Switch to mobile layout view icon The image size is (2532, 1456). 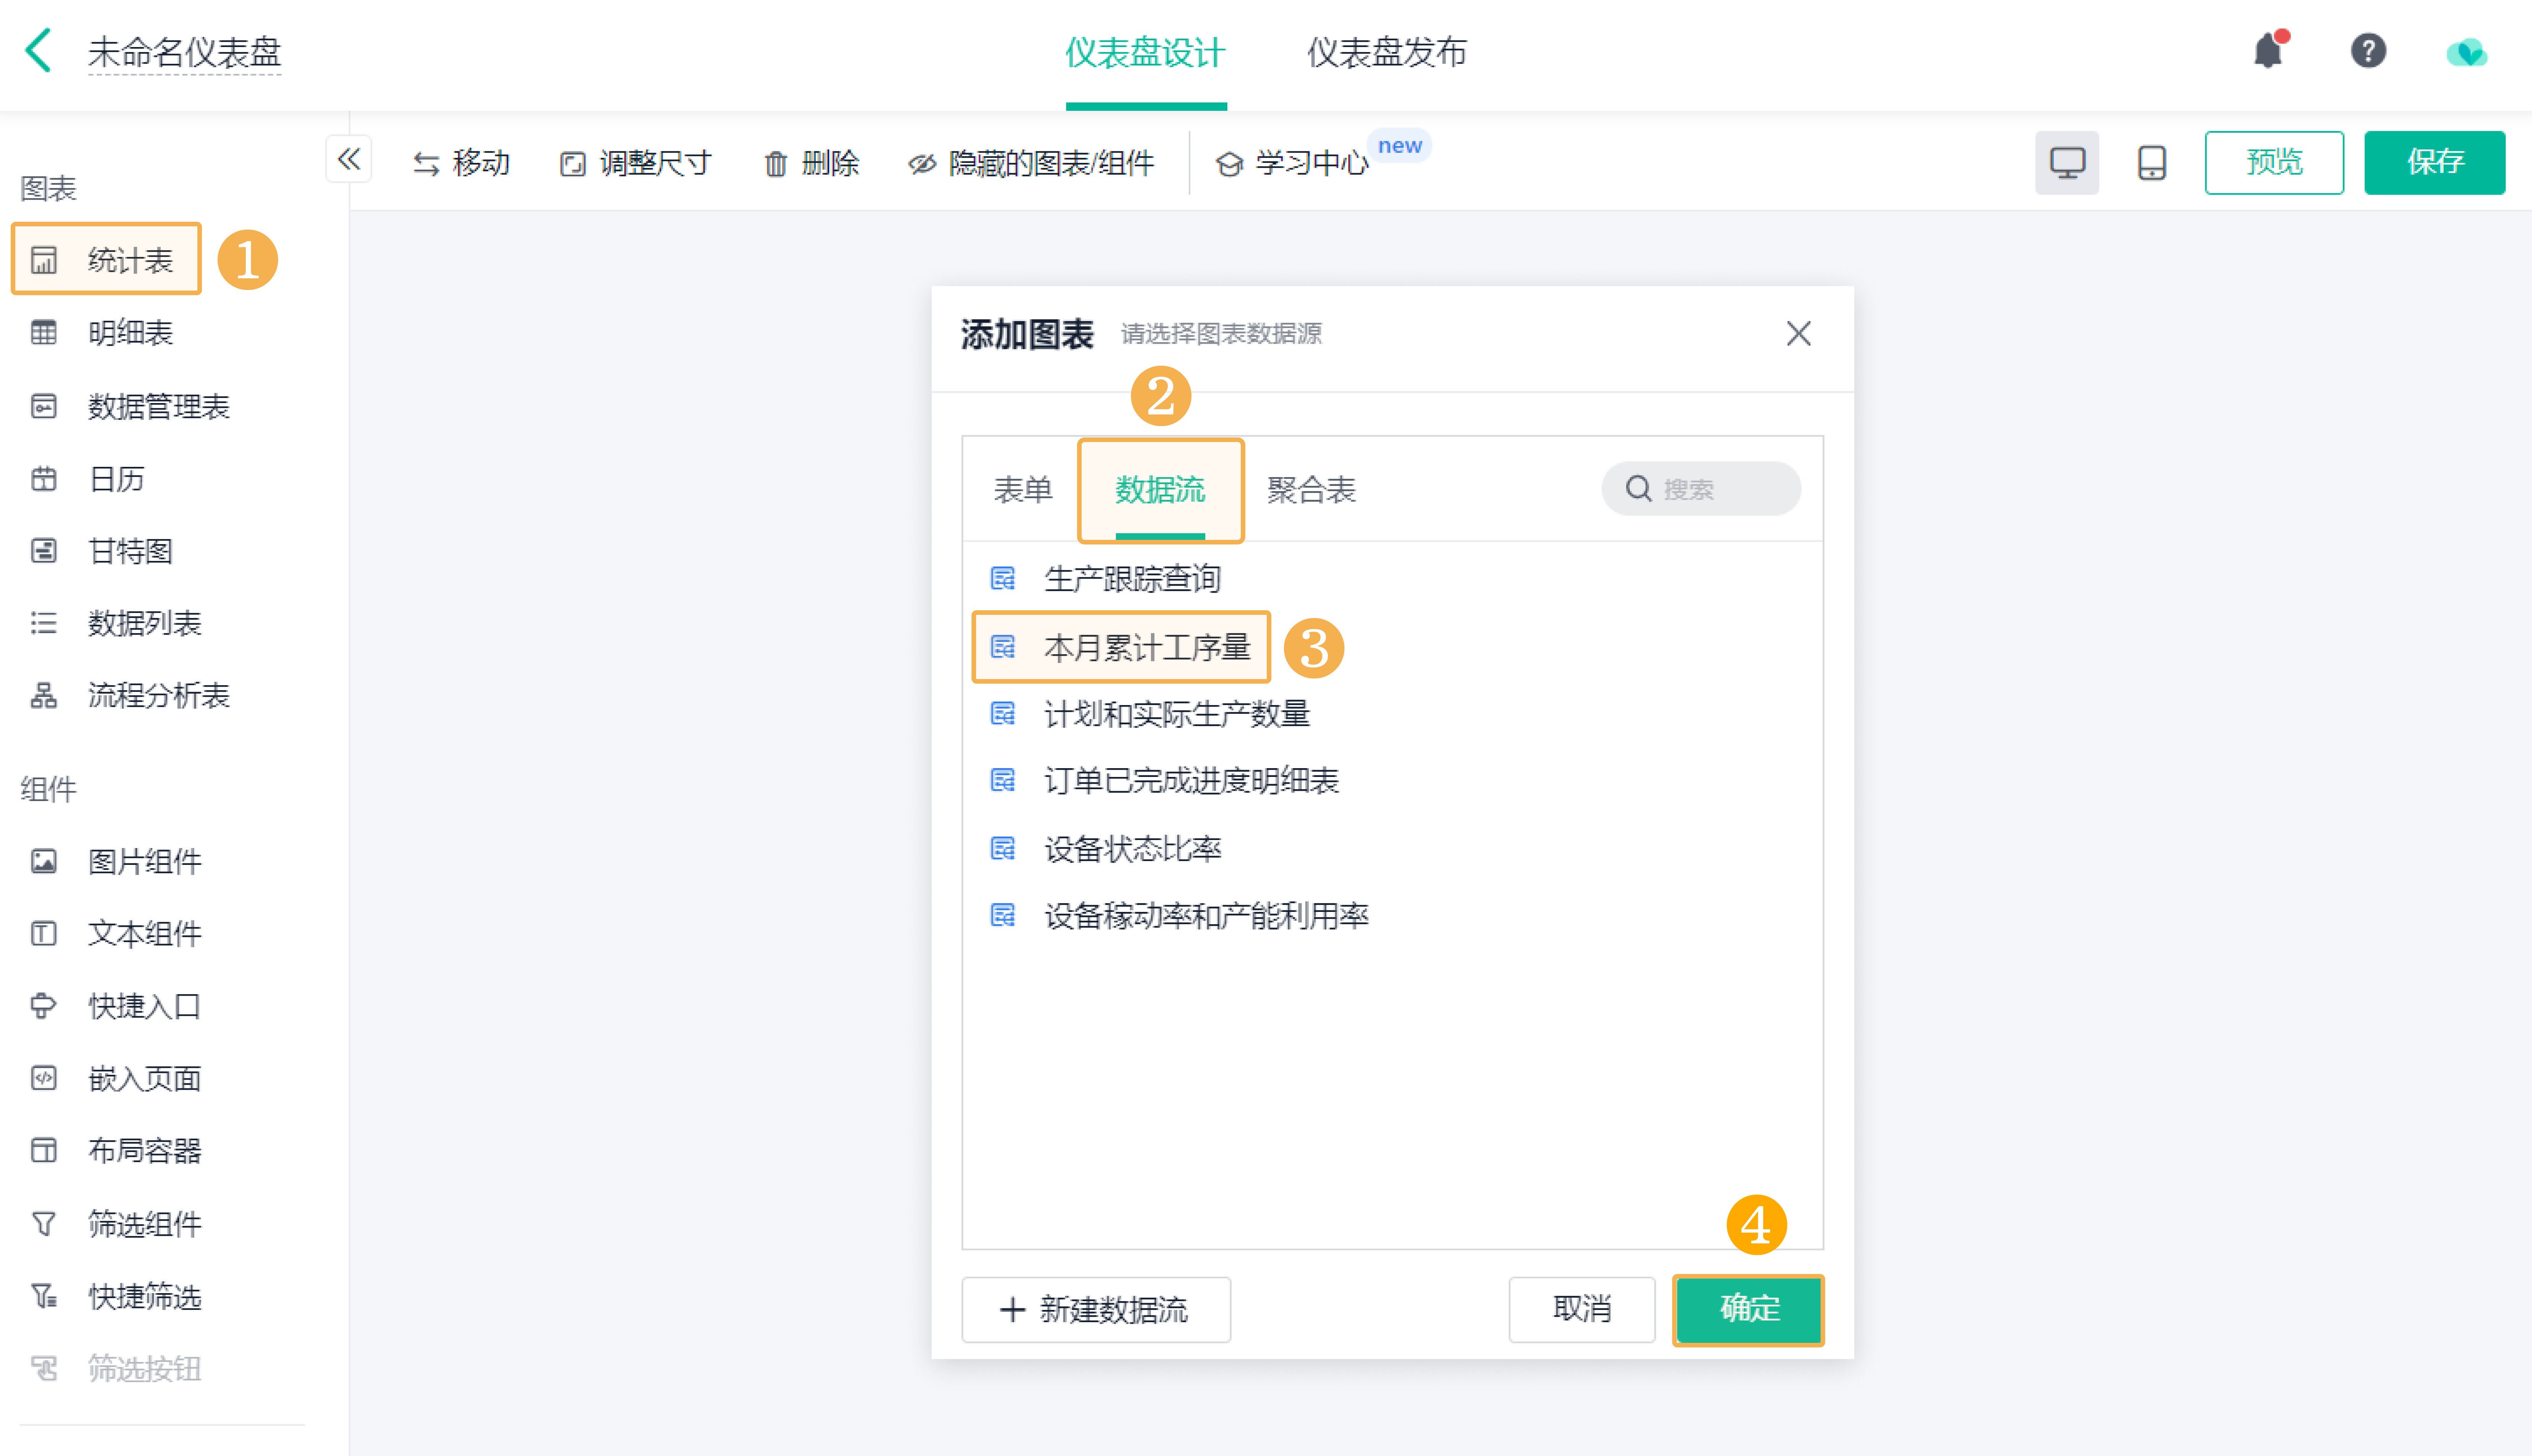2151,162
